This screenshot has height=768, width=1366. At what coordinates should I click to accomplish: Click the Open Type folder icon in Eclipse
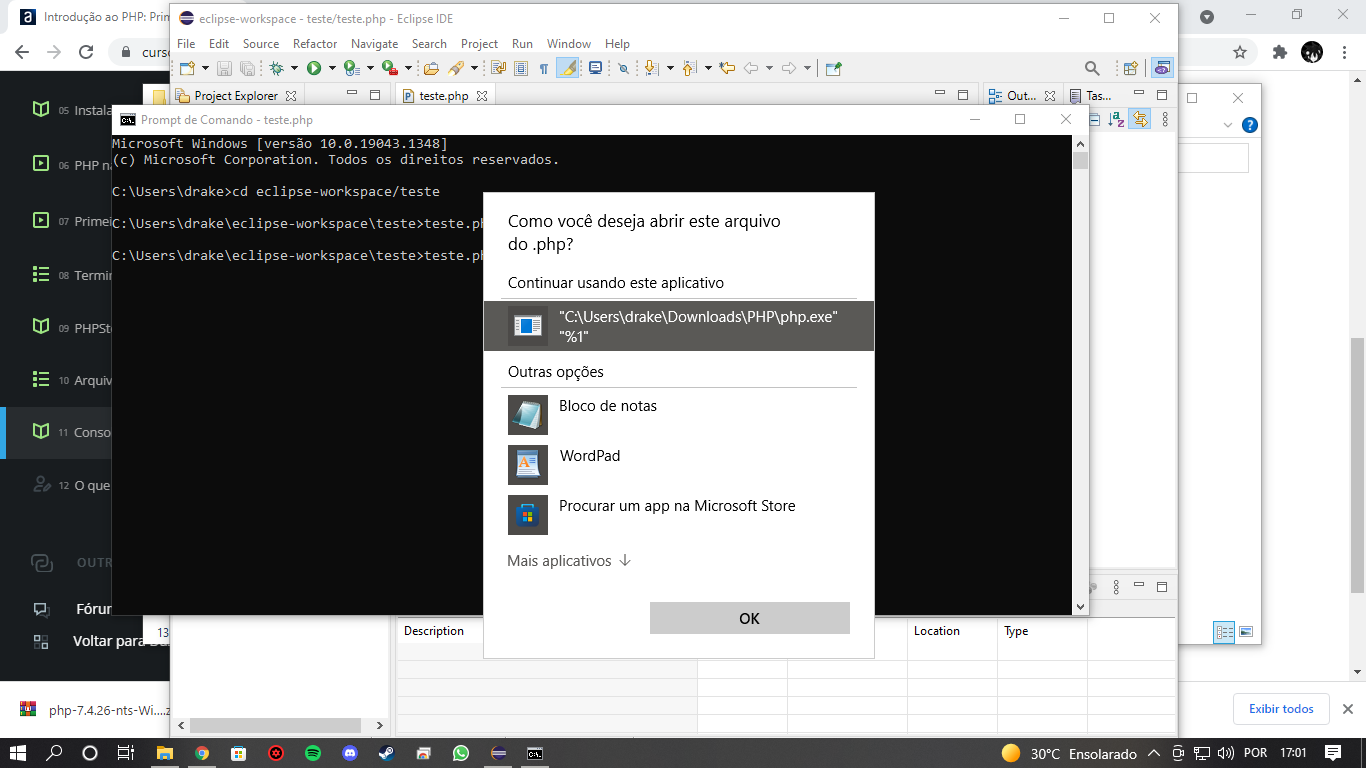click(431, 68)
